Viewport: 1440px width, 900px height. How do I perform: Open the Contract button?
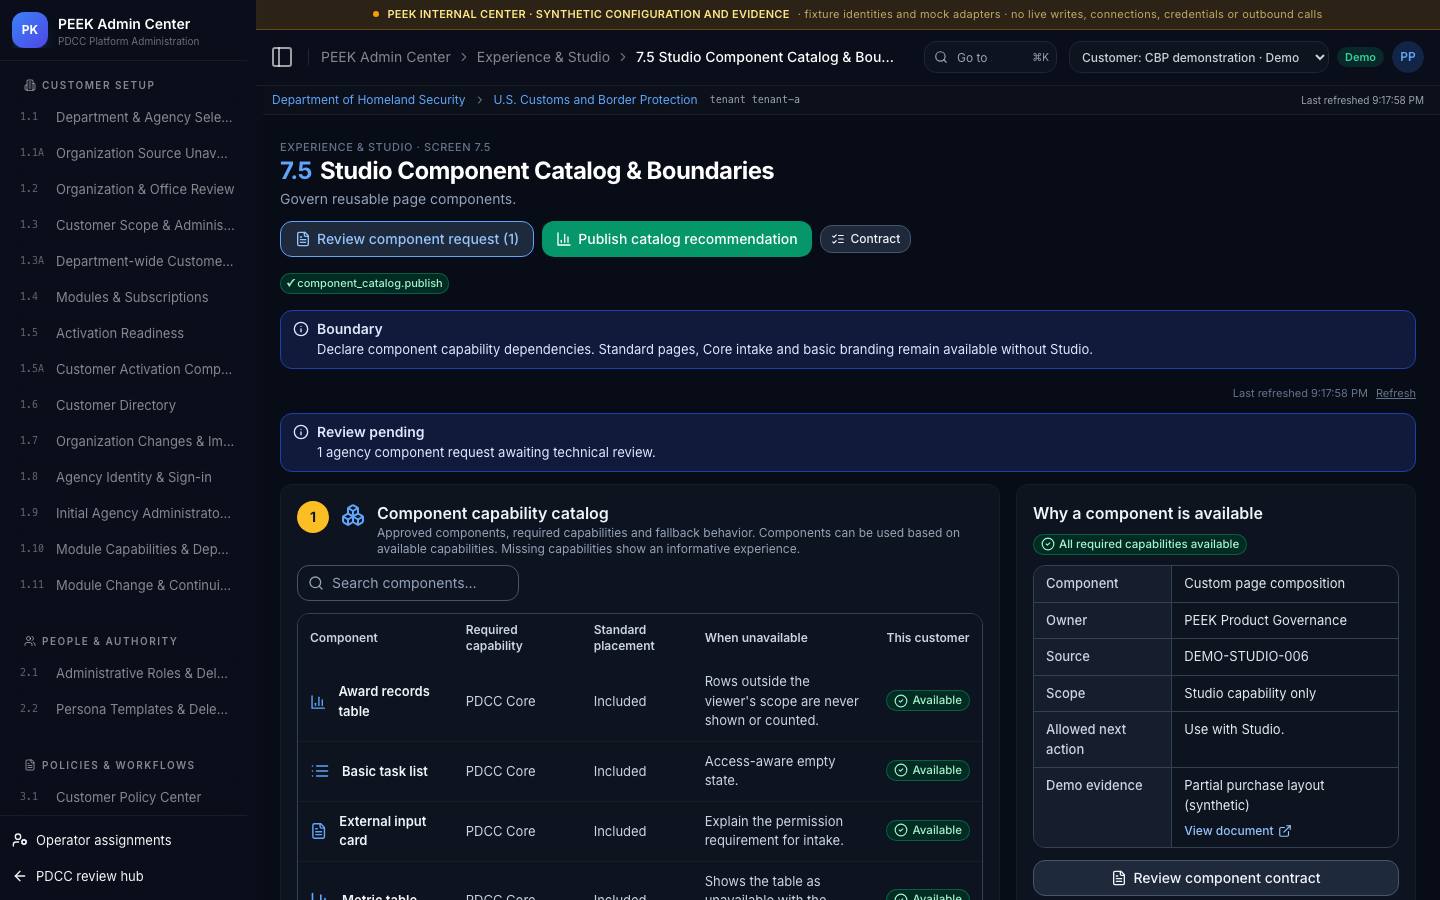(865, 239)
